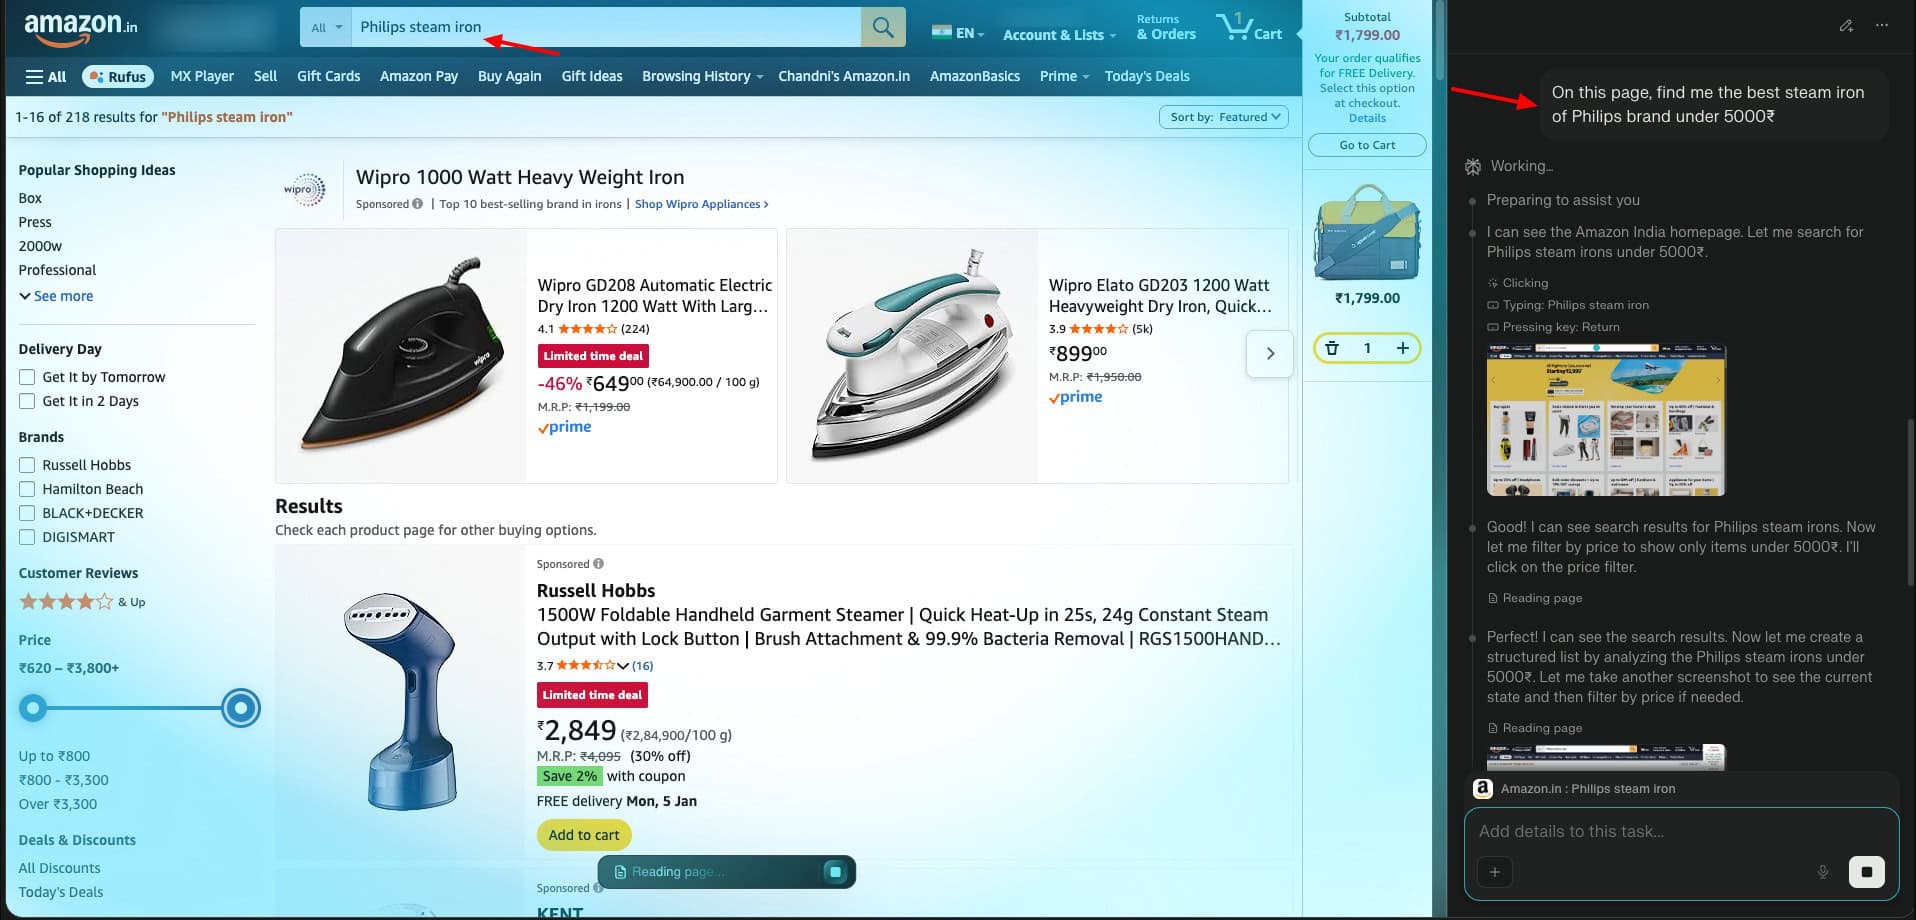Start a new chat with edit icon
This screenshot has width=1916, height=920.
coord(1846,26)
